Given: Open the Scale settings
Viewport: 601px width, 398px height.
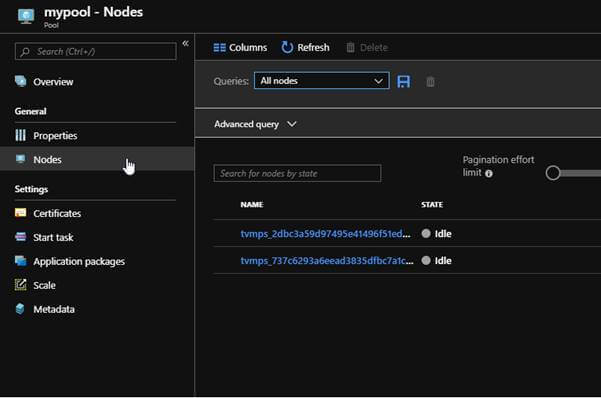Looking at the screenshot, I should pyautogui.click(x=44, y=285).
